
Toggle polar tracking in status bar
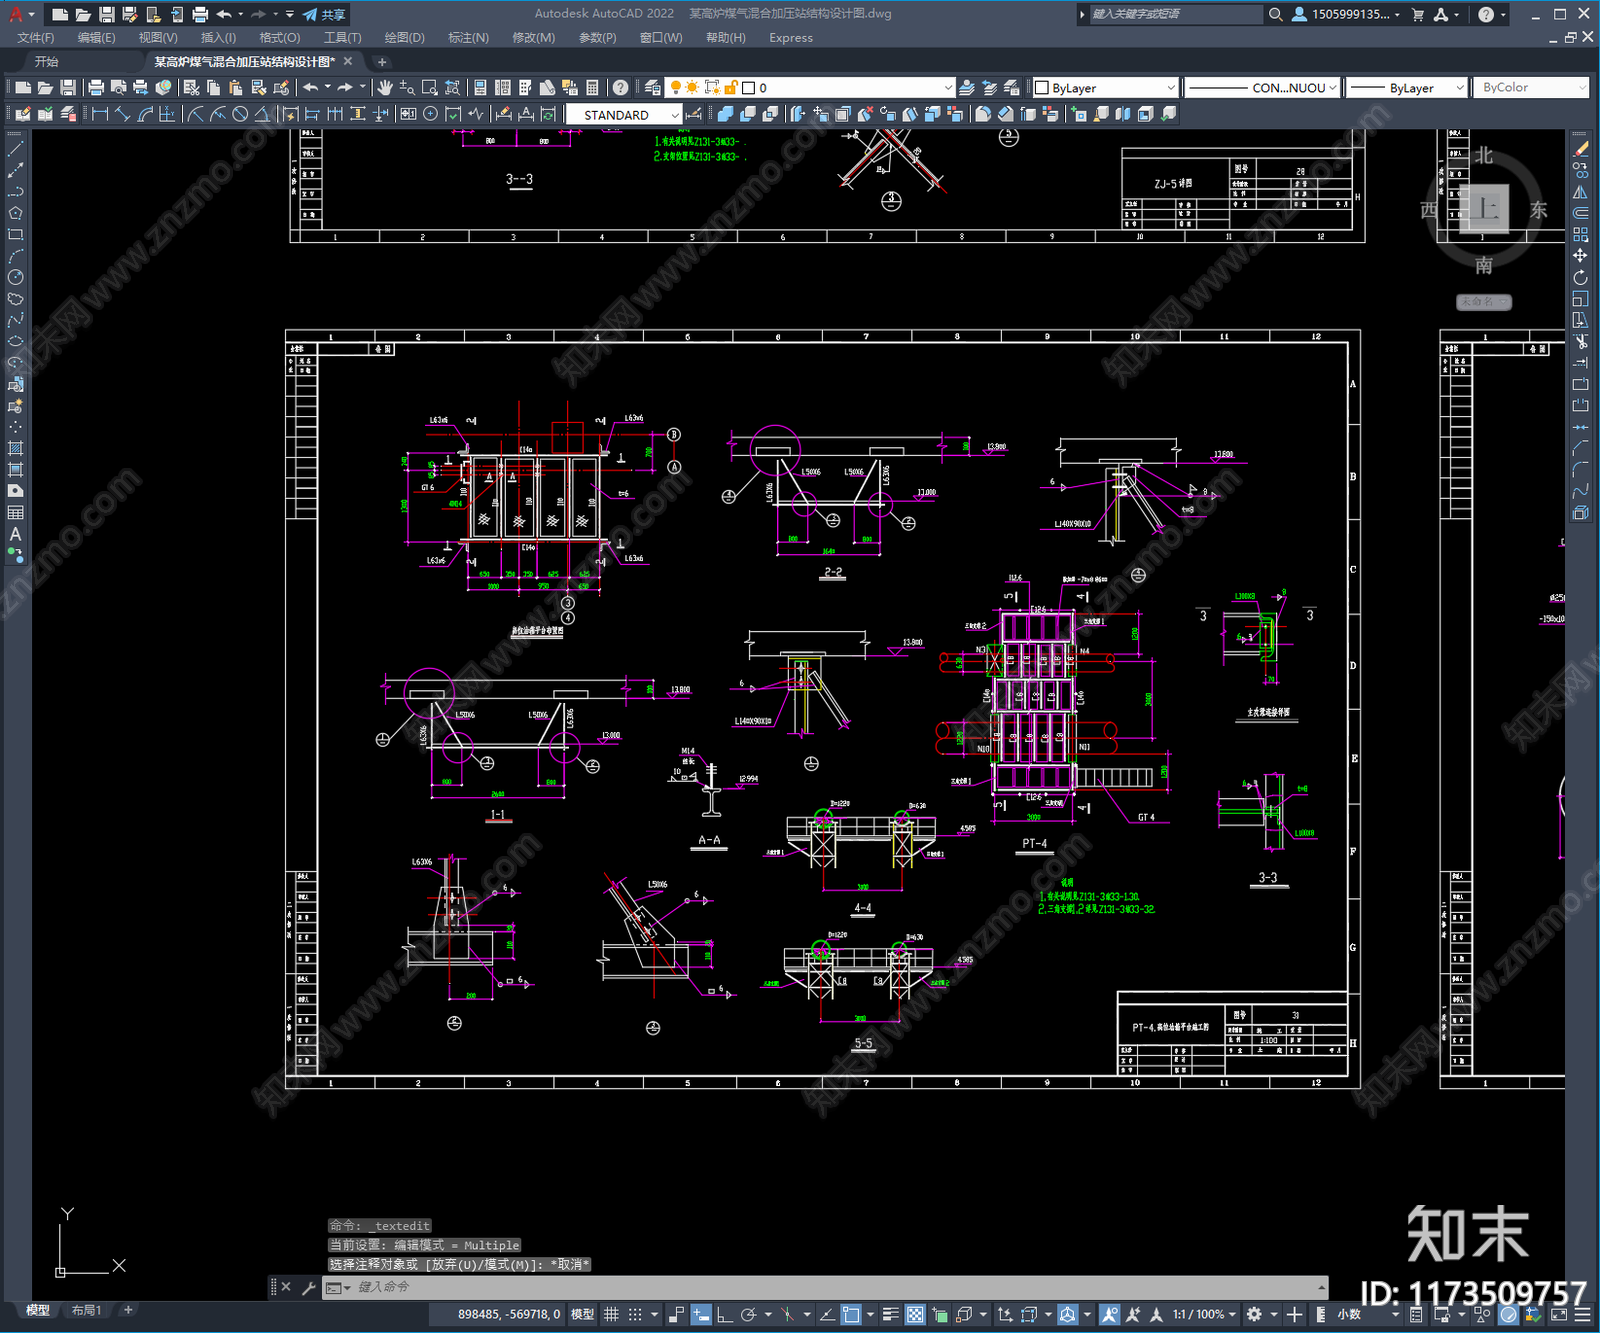748,1314
